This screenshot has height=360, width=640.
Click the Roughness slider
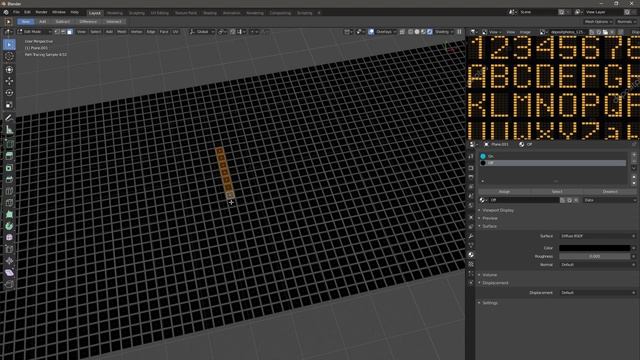point(595,256)
